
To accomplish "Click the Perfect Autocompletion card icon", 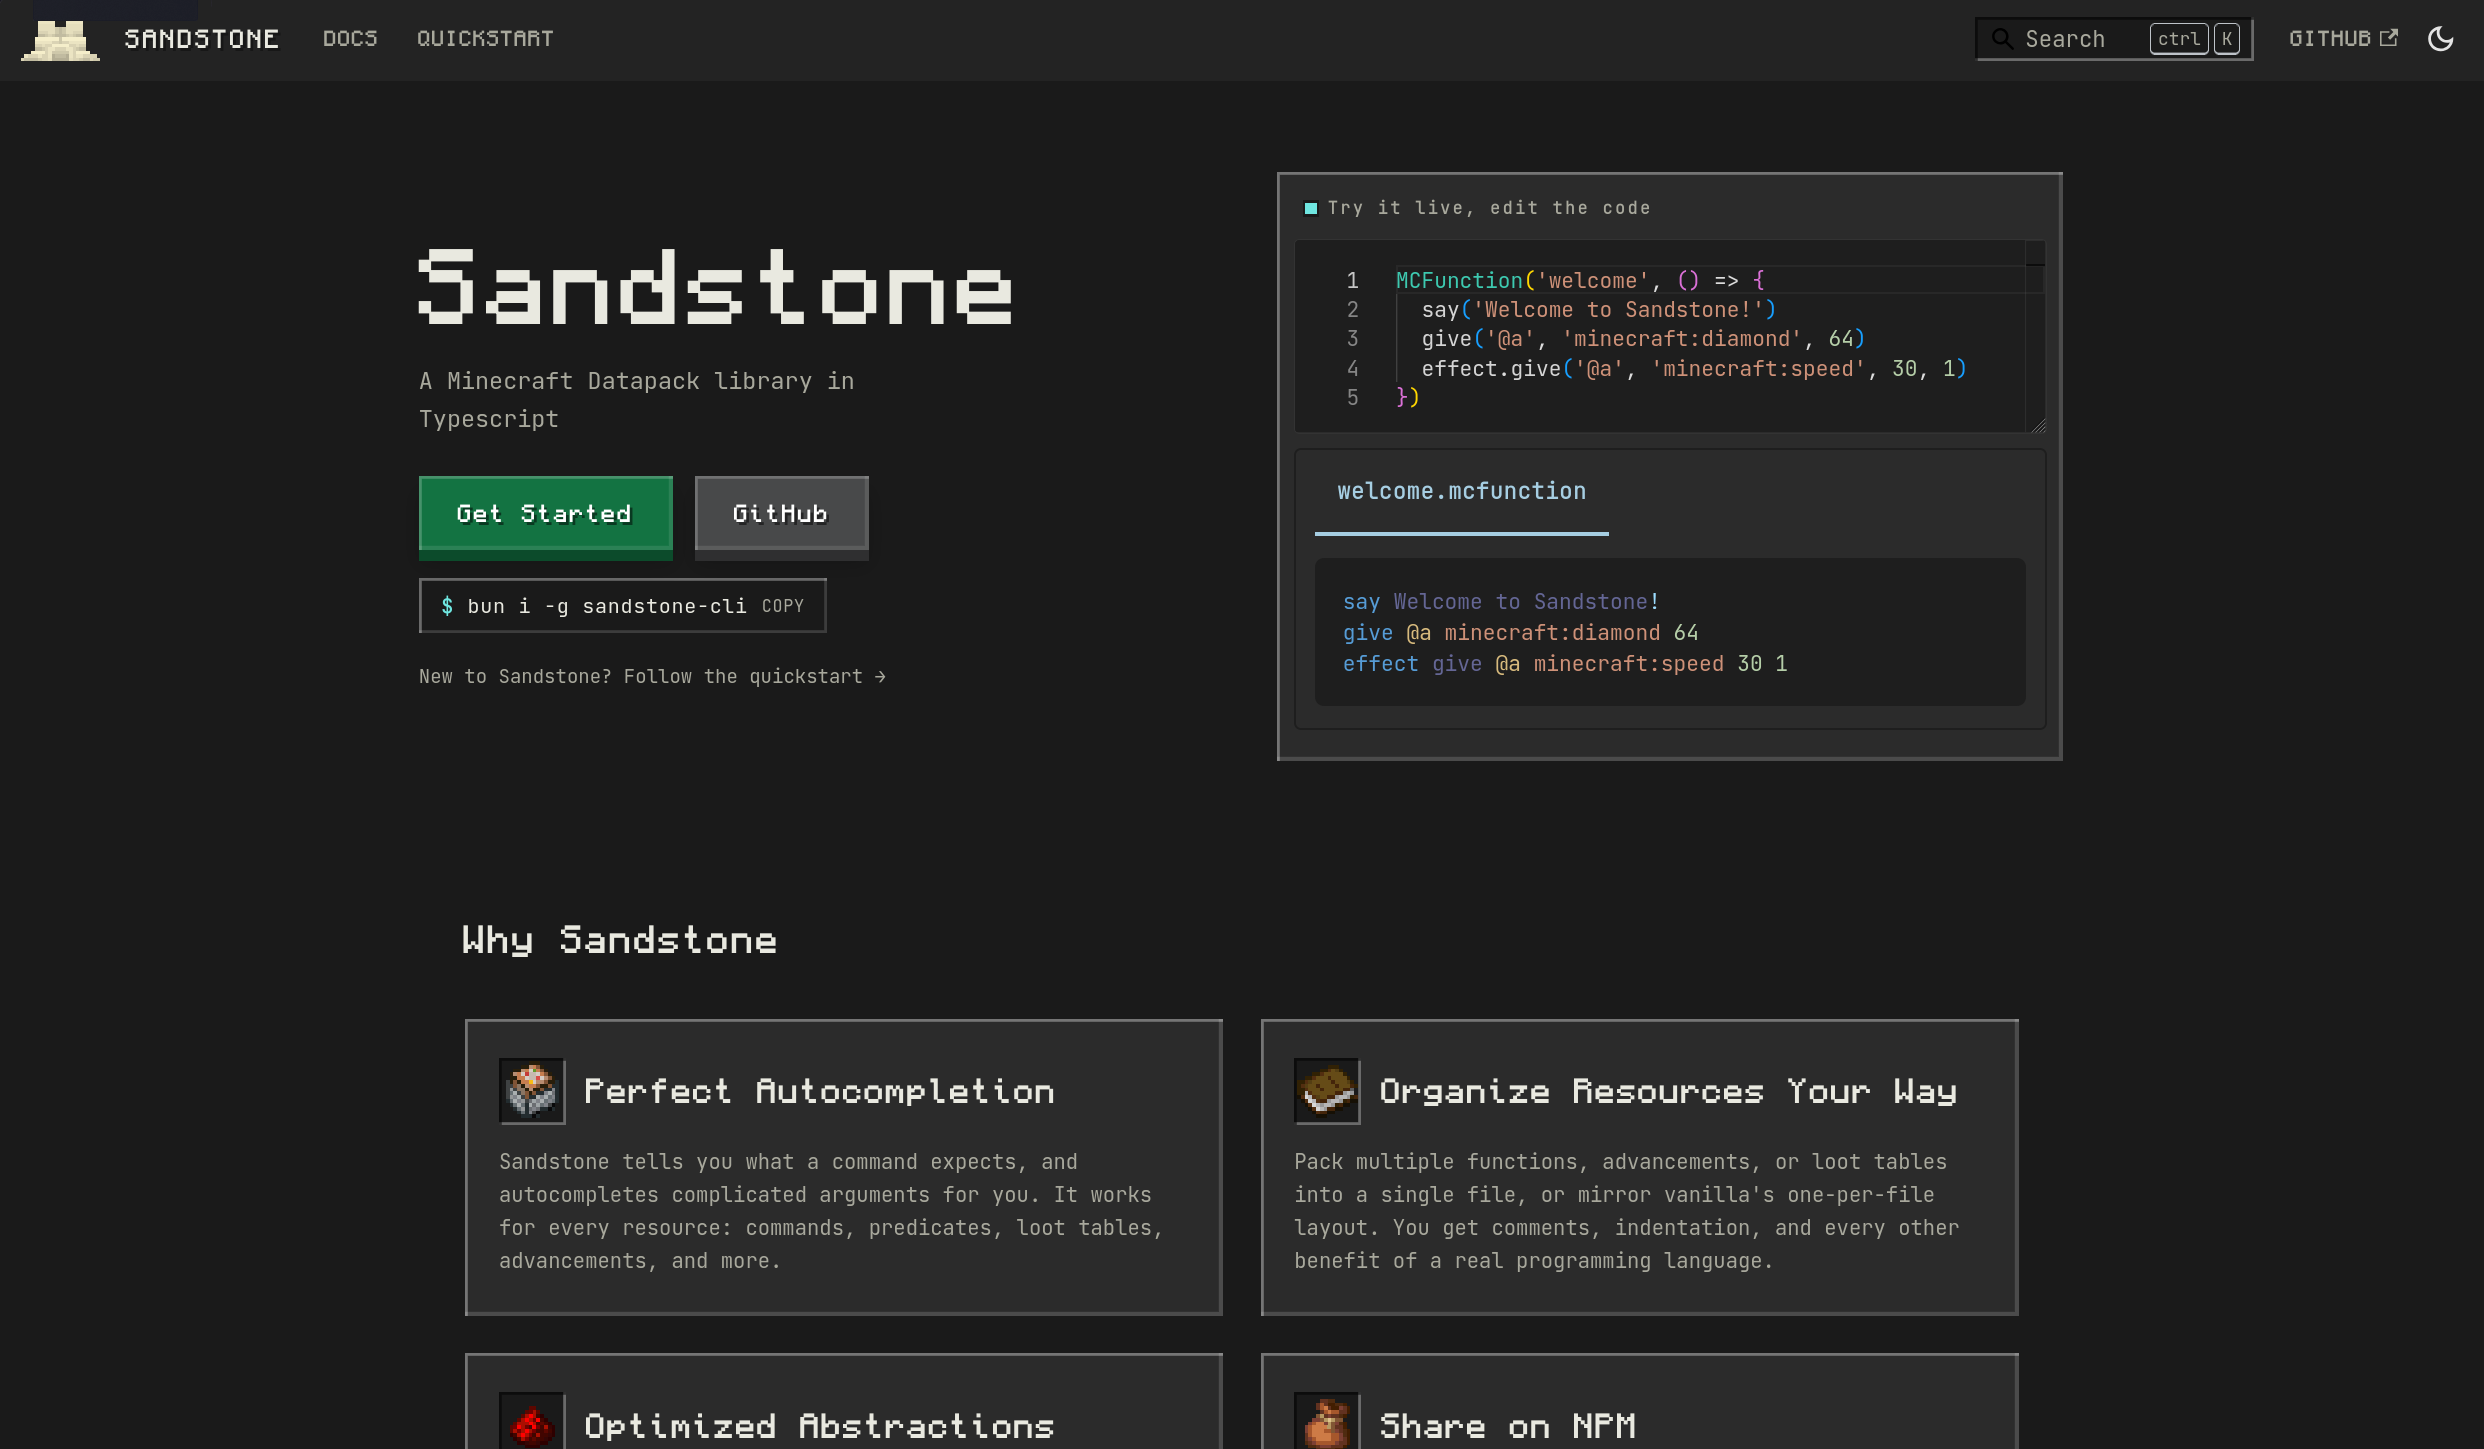I will coord(532,1091).
